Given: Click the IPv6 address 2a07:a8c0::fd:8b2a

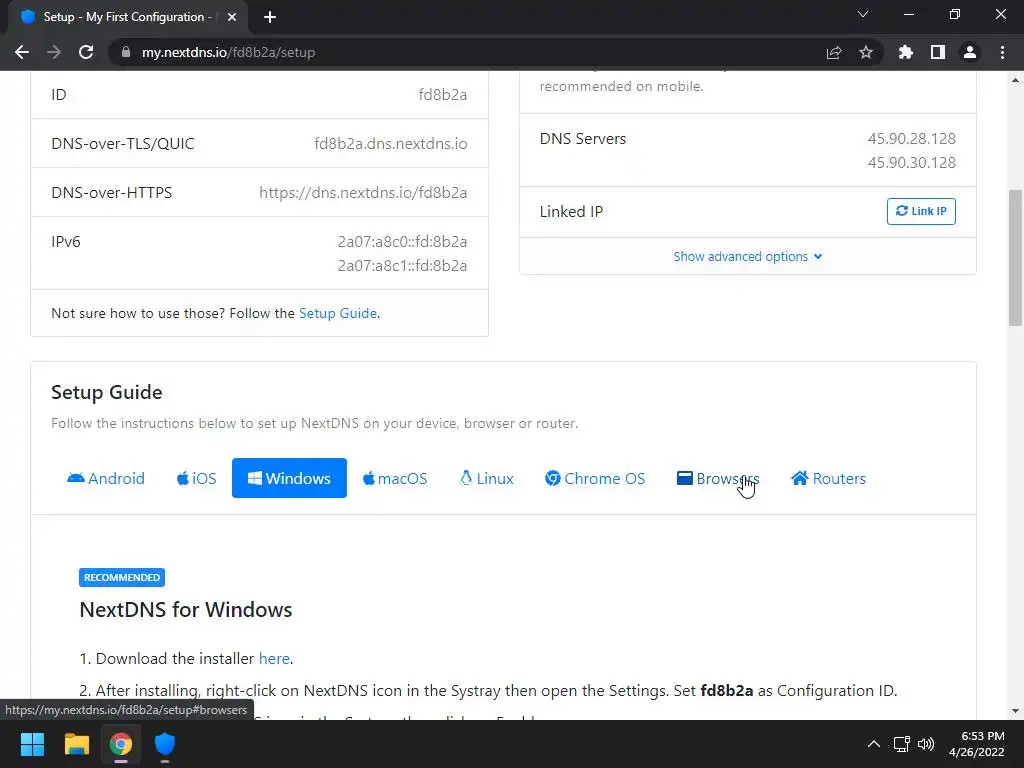Looking at the screenshot, I should [402, 242].
